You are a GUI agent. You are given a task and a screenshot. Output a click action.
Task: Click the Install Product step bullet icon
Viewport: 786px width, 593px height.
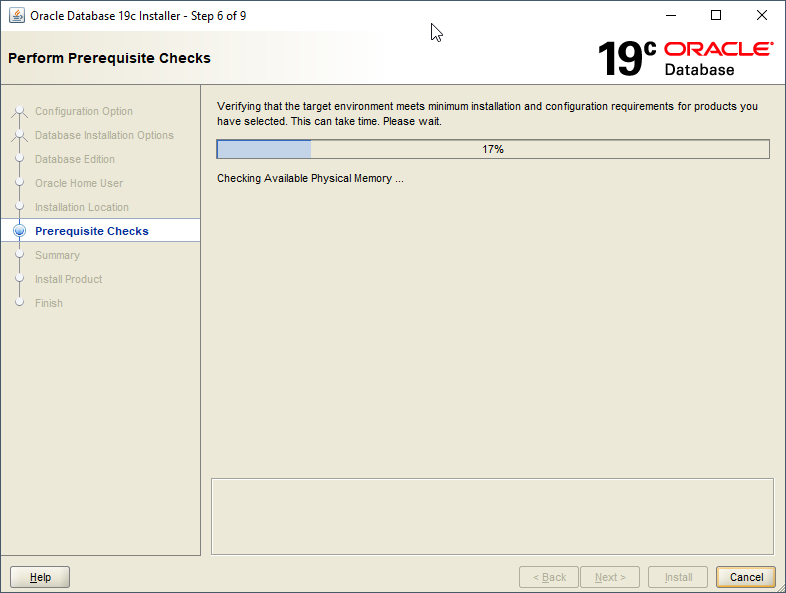(19, 279)
